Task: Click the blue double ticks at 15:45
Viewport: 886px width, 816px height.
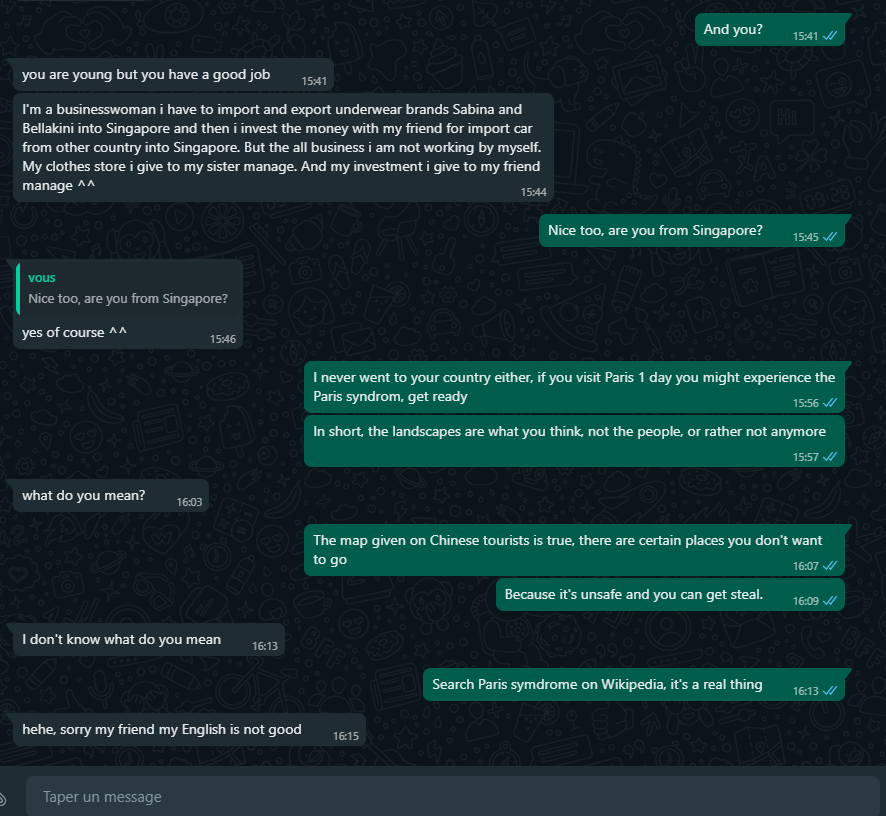Action: (x=829, y=237)
